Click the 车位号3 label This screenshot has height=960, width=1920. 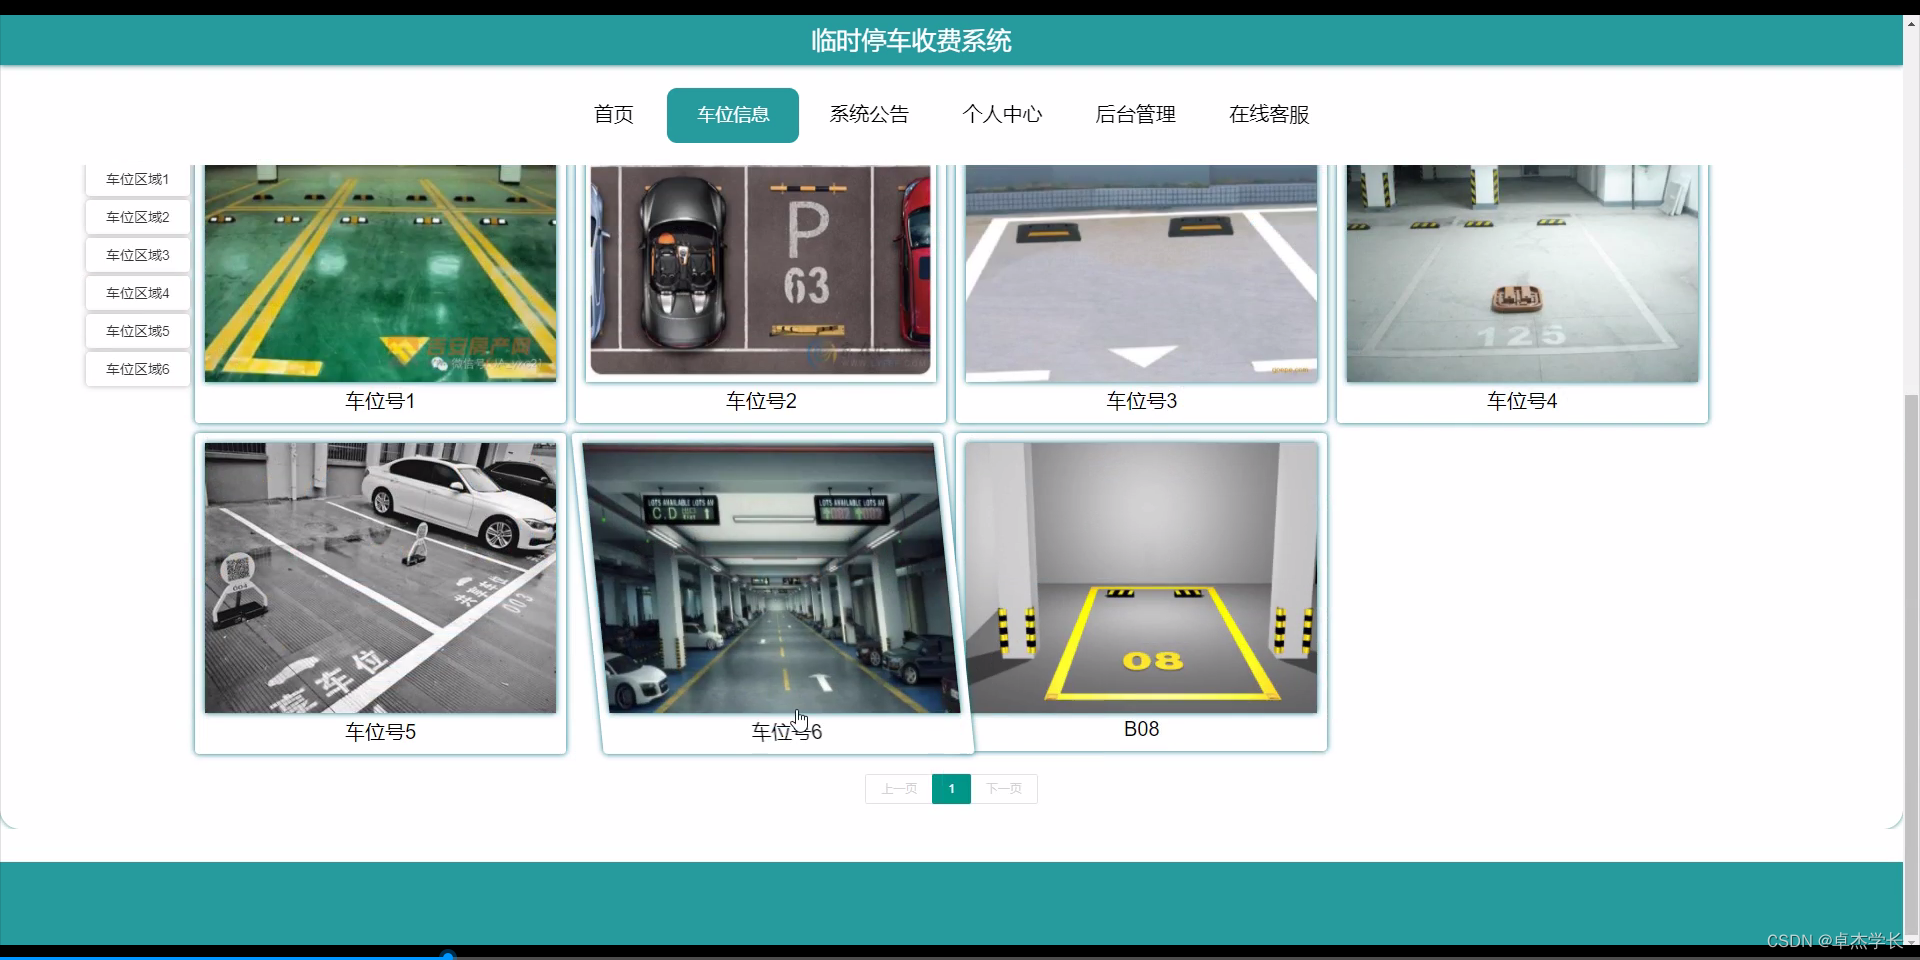tap(1141, 401)
